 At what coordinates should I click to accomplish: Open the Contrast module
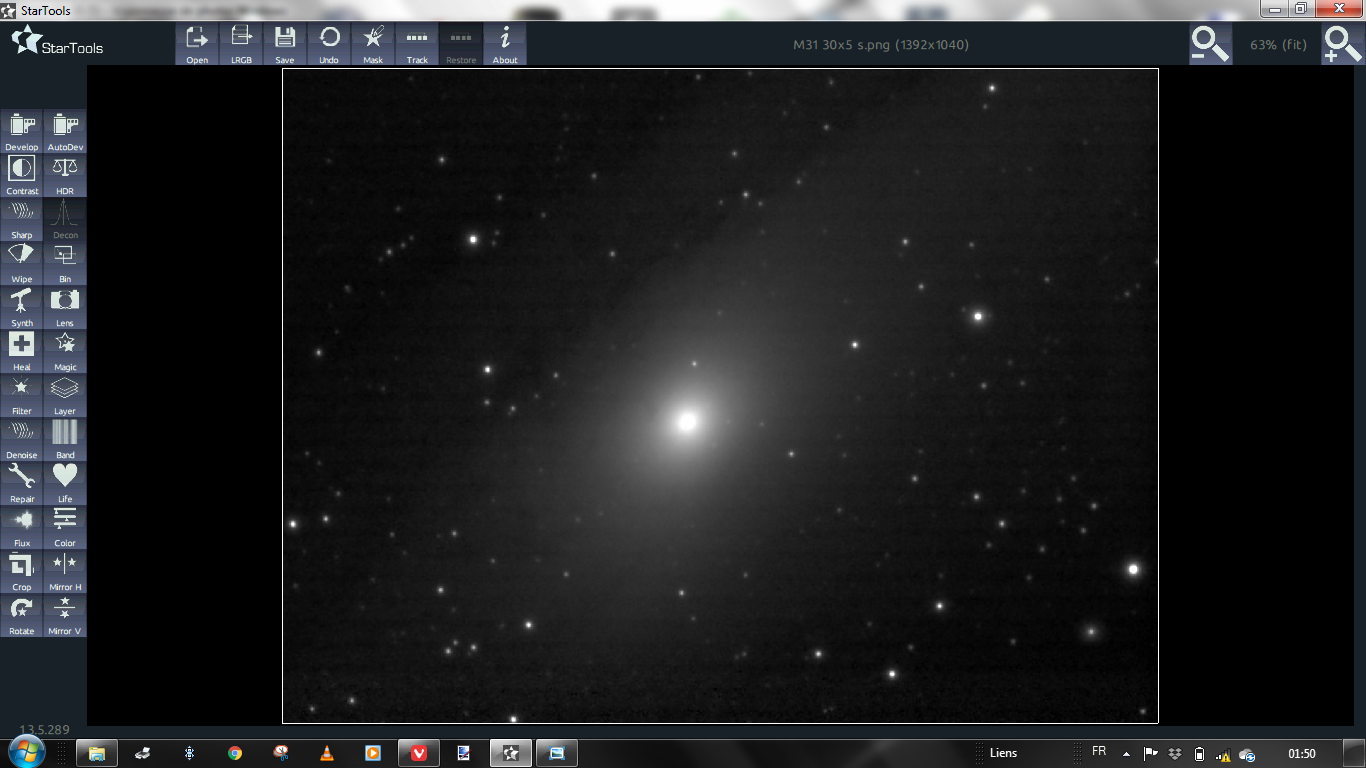(x=22, y=175)
